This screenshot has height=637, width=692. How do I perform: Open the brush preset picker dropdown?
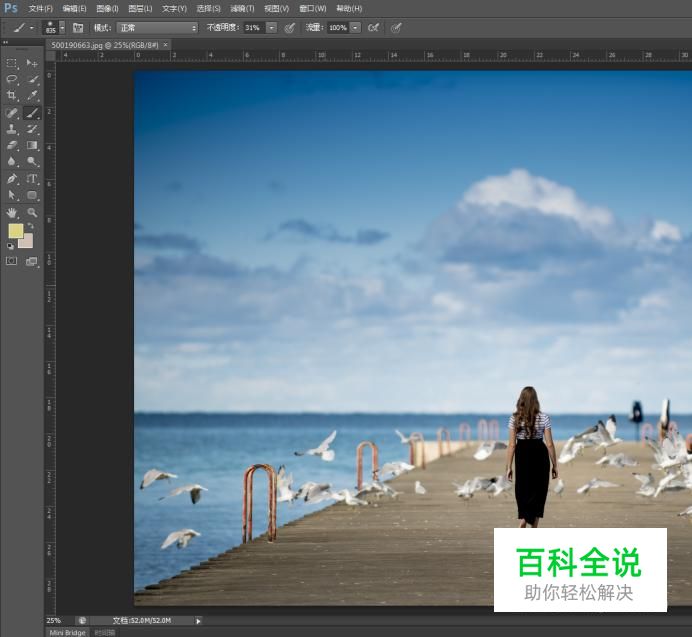point(62,27)
